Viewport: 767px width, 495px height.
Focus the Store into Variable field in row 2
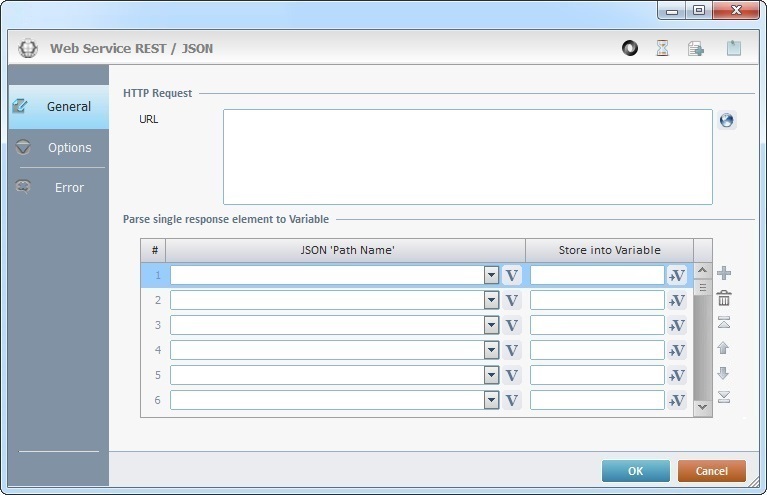coord(597,300)
